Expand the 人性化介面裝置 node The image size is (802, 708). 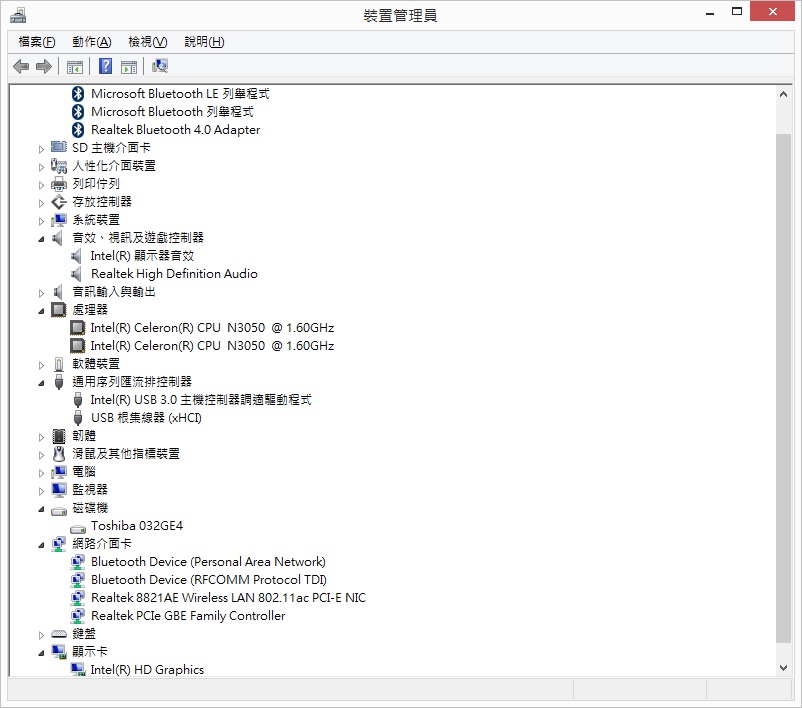click(41, 167)
